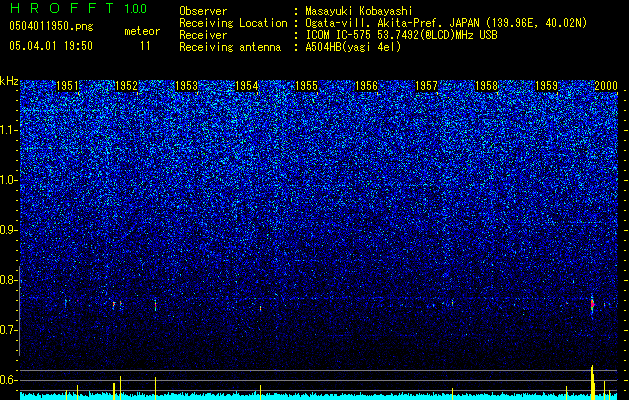Click the 2000 time marker

(x=606, y=86)
